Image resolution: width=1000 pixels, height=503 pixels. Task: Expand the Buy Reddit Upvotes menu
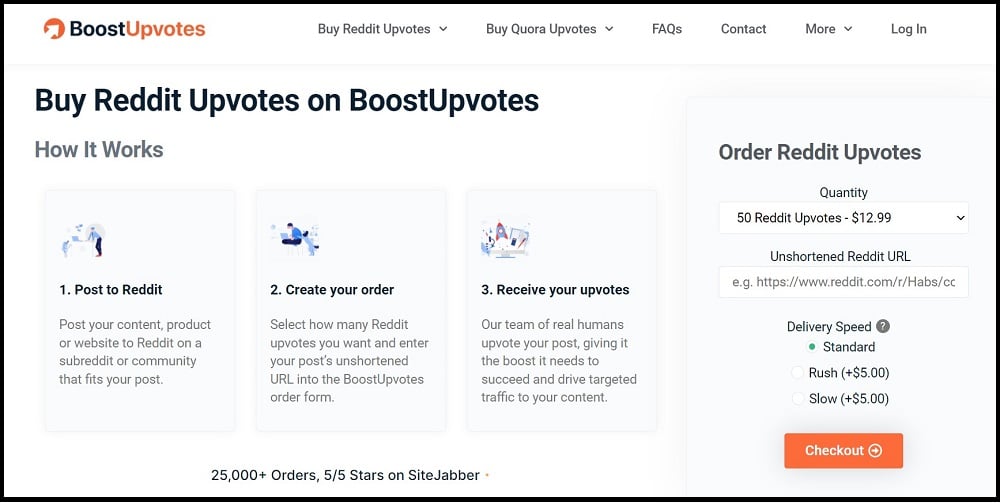[383, 29]
